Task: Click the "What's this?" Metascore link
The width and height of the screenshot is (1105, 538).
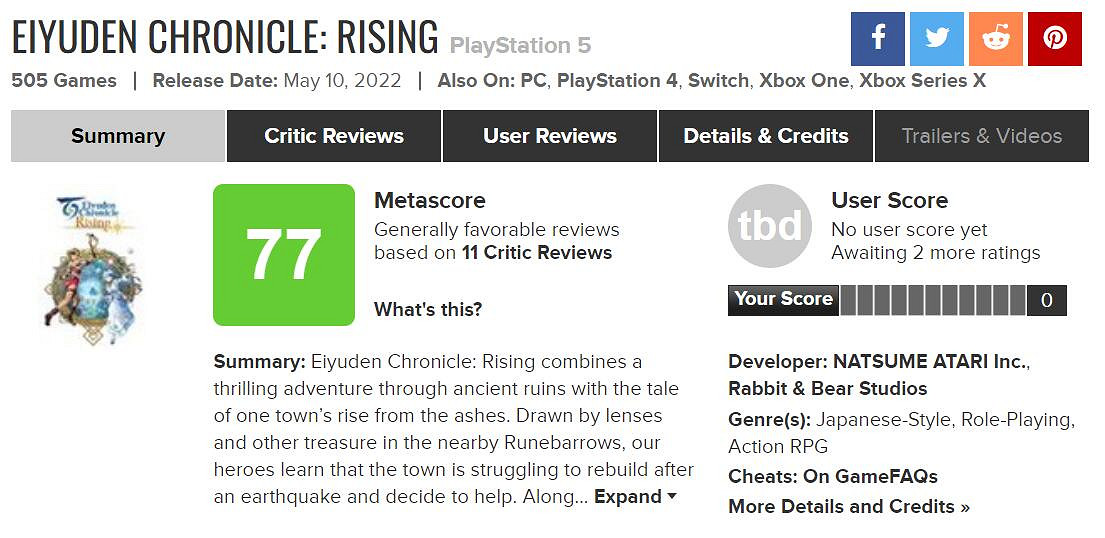Action: pos(428,310)
